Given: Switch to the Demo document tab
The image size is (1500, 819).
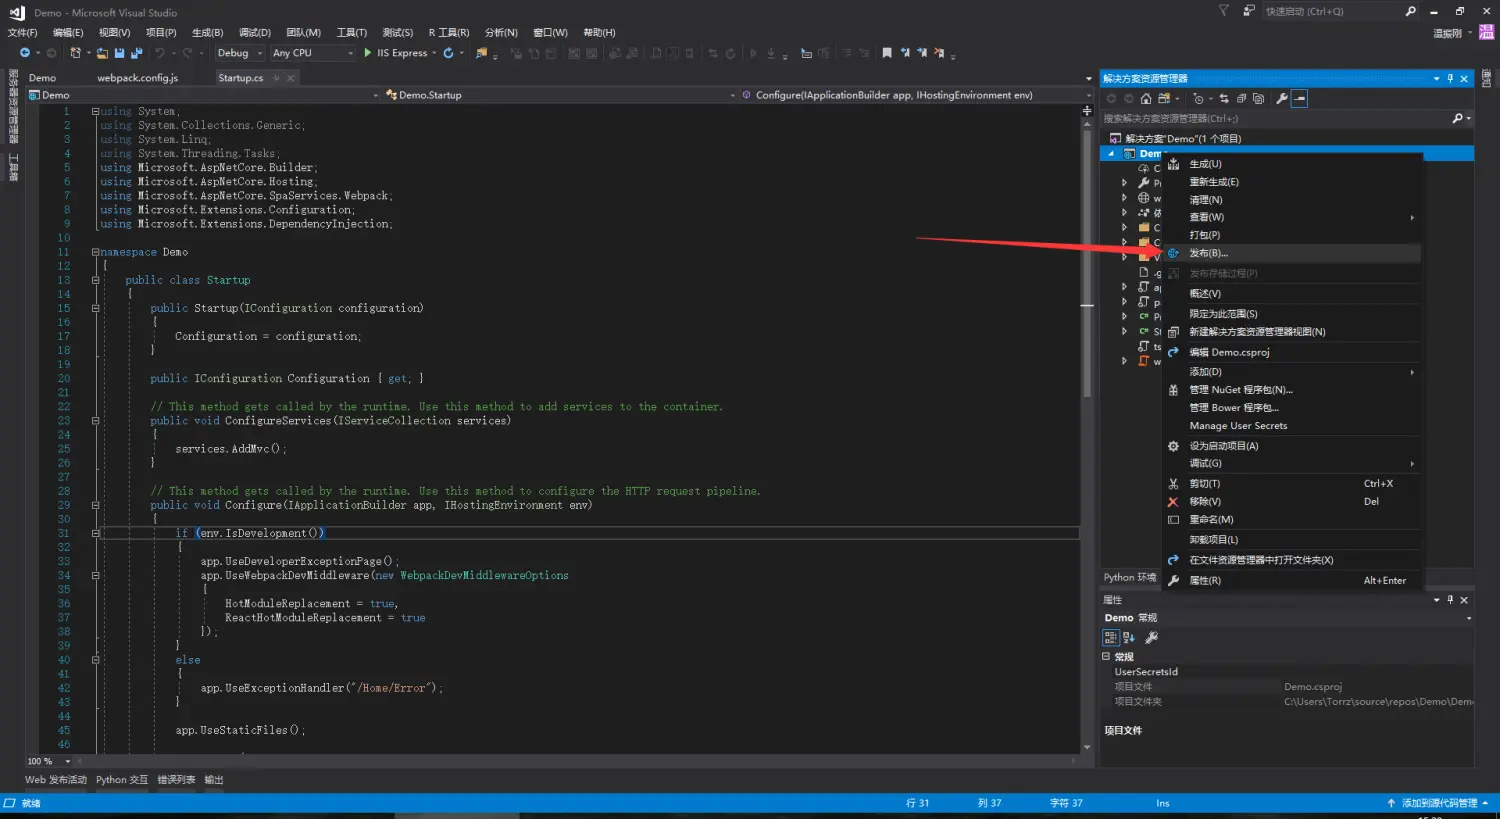Looking at the screenshot, I should coord(43,78).
